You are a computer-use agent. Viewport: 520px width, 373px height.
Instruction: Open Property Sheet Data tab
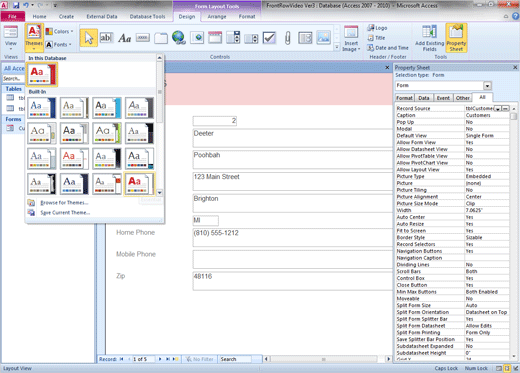(x=424, y=98)
